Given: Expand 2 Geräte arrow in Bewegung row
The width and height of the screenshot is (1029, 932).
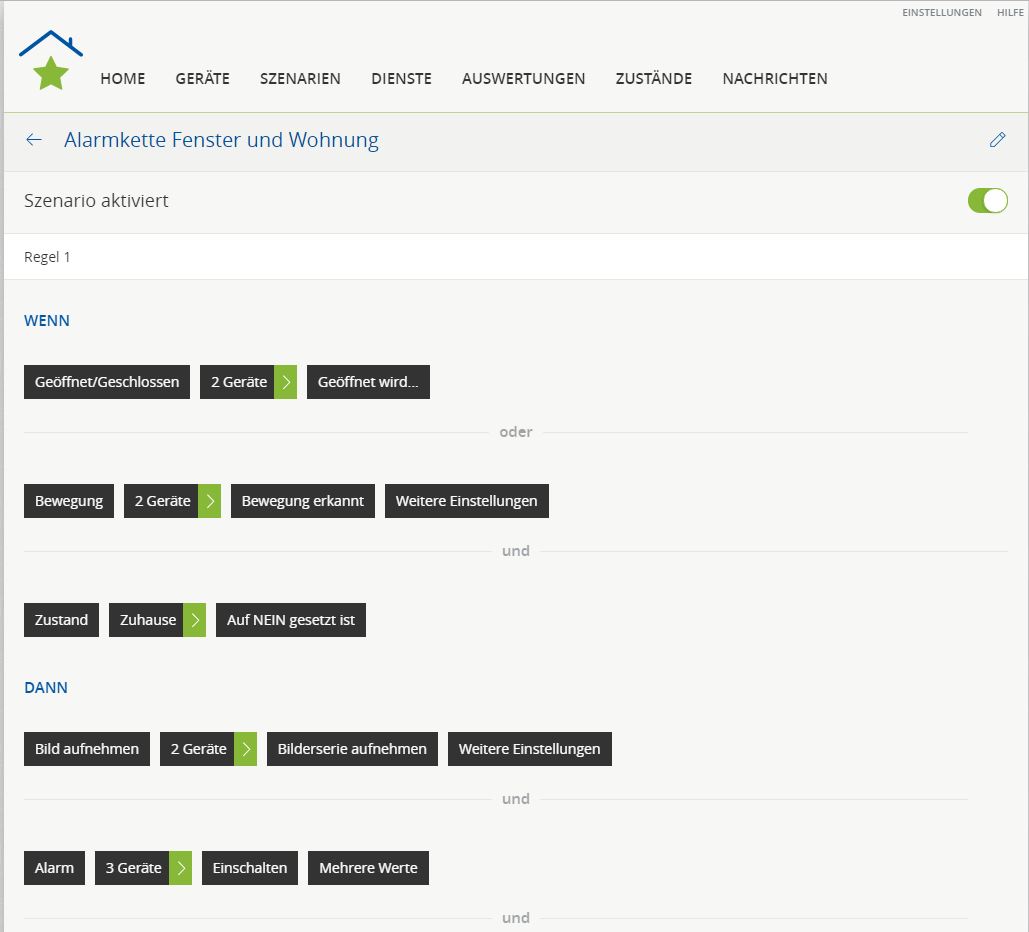Looking at the screenshot, I should coord(210,501).
